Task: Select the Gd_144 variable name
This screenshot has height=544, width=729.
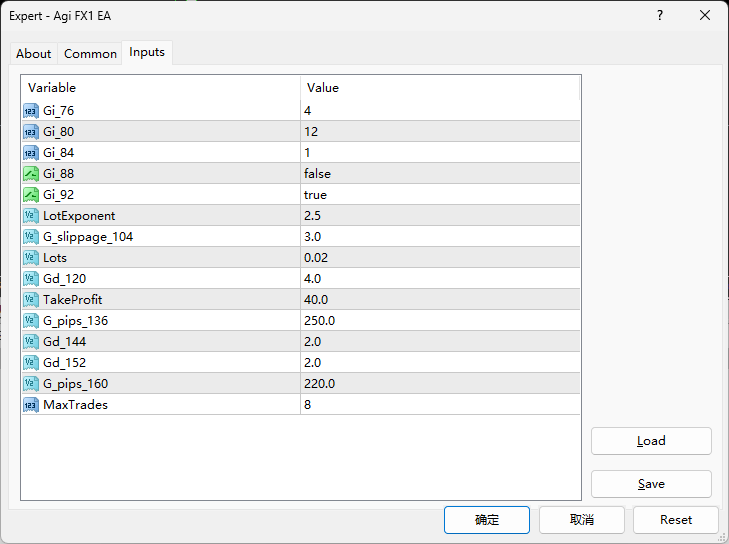Action: point(65,341)
